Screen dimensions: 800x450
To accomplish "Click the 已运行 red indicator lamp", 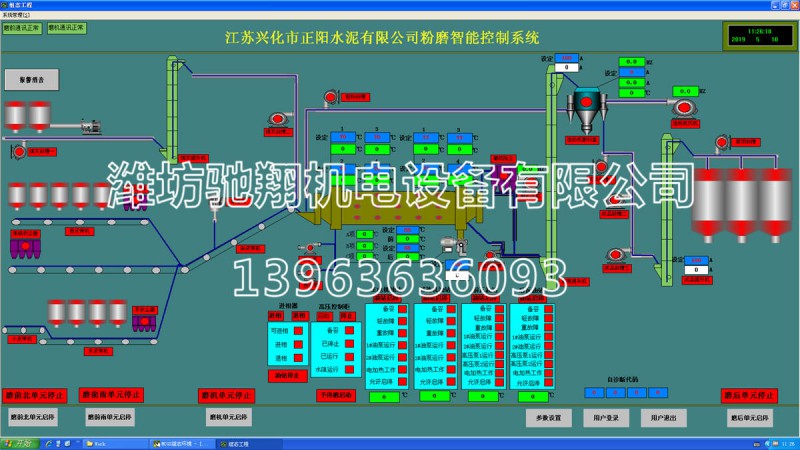I will [349, 356].
